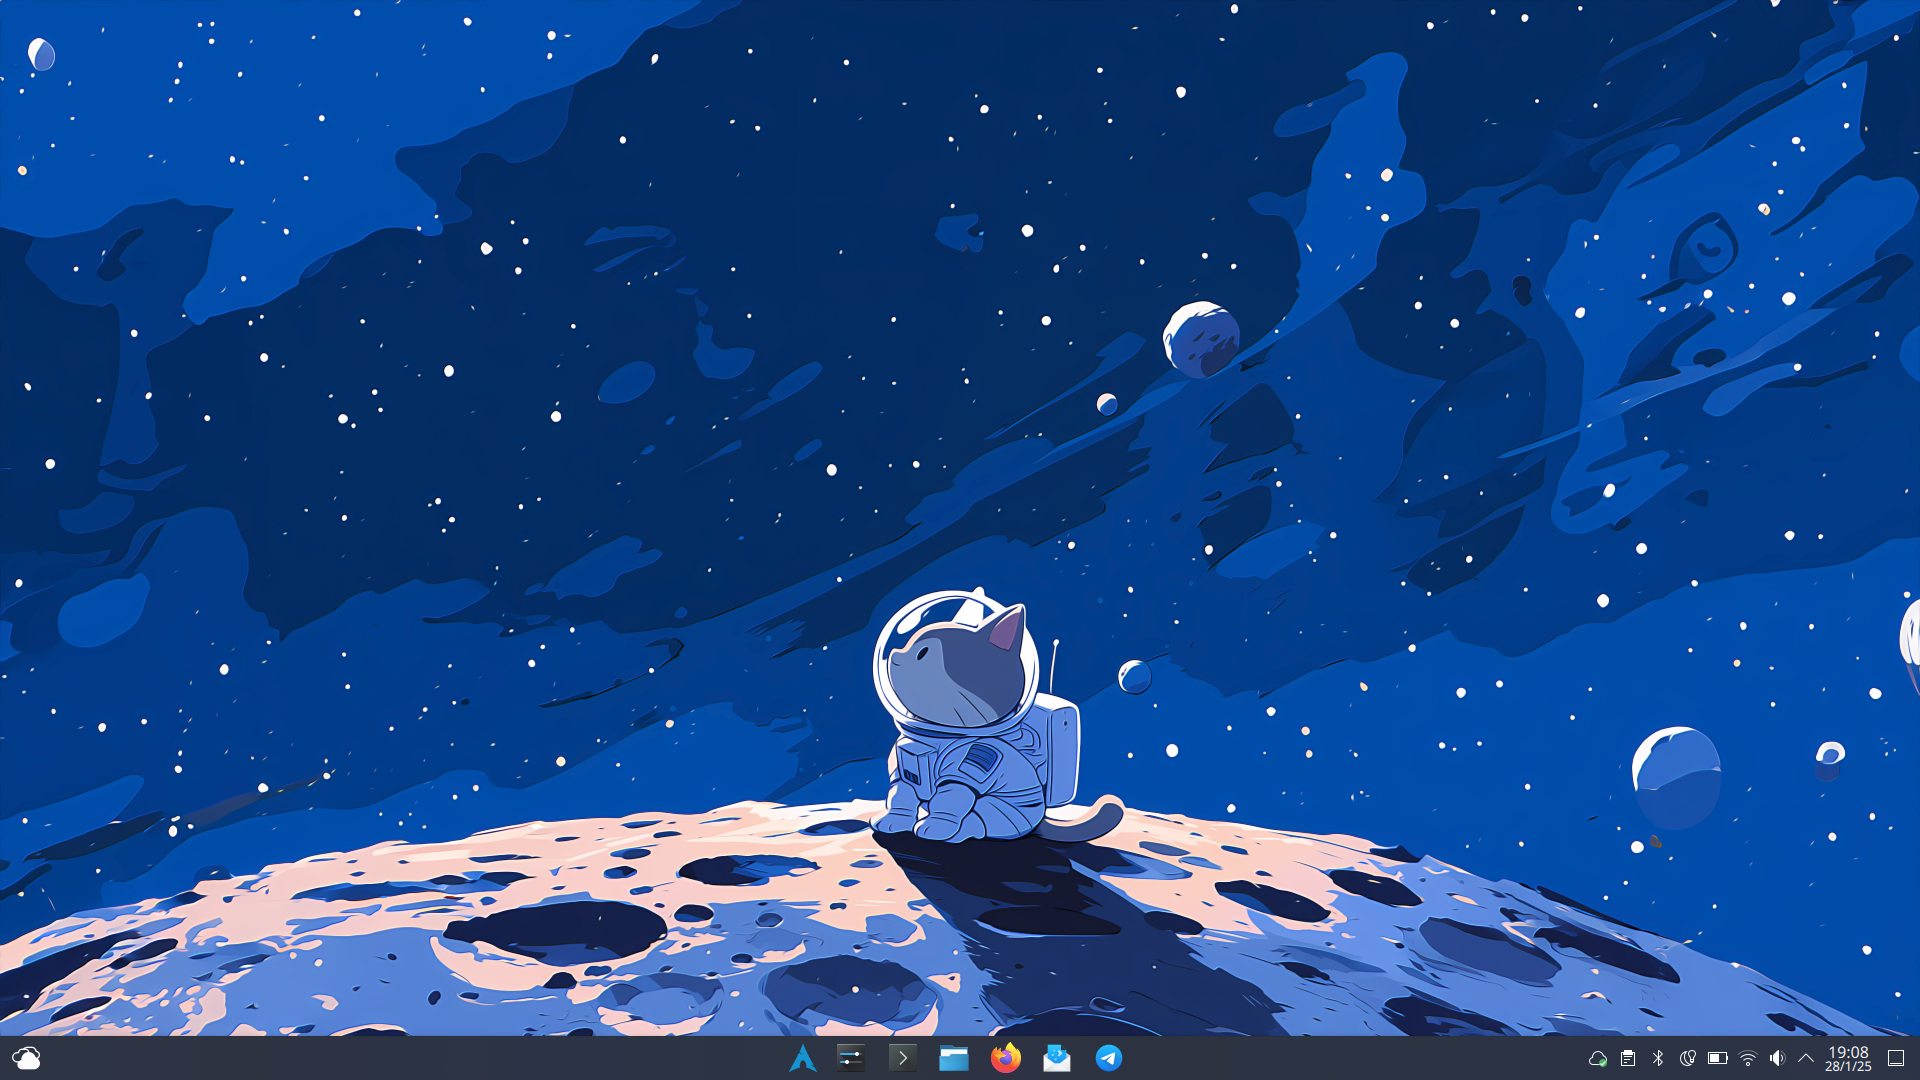This screenshot has height=1080, width=1920.
Task: Open the audio volume tray icon
Action: [1777, 1058]
